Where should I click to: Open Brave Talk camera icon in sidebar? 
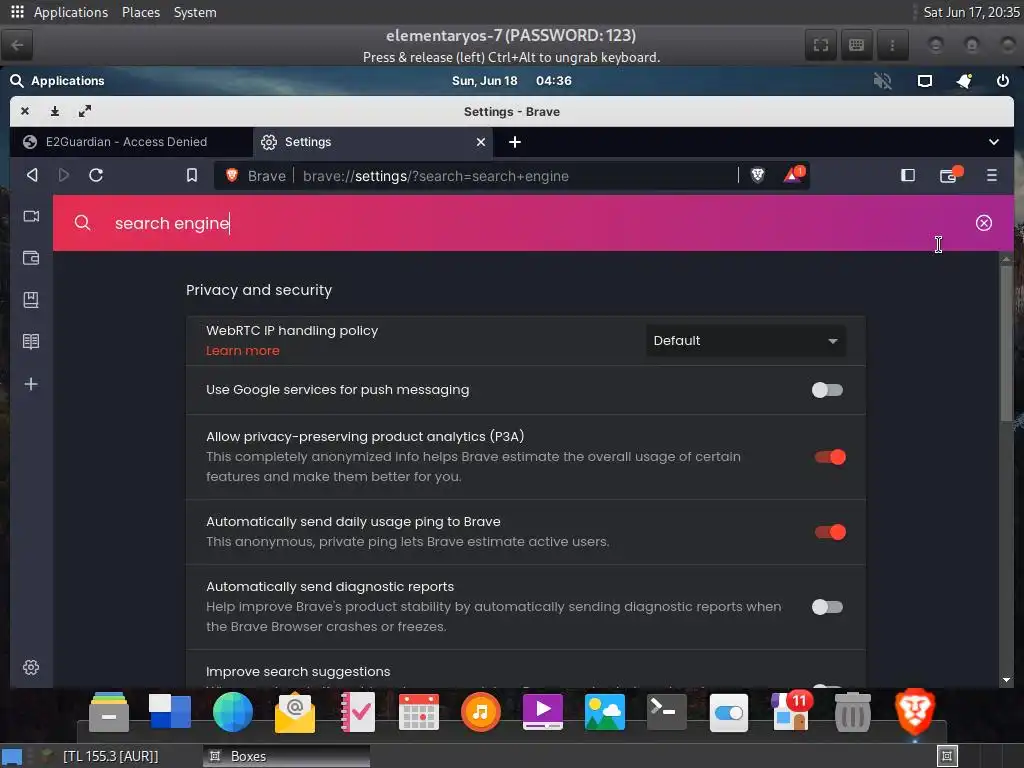coord(31,216)
